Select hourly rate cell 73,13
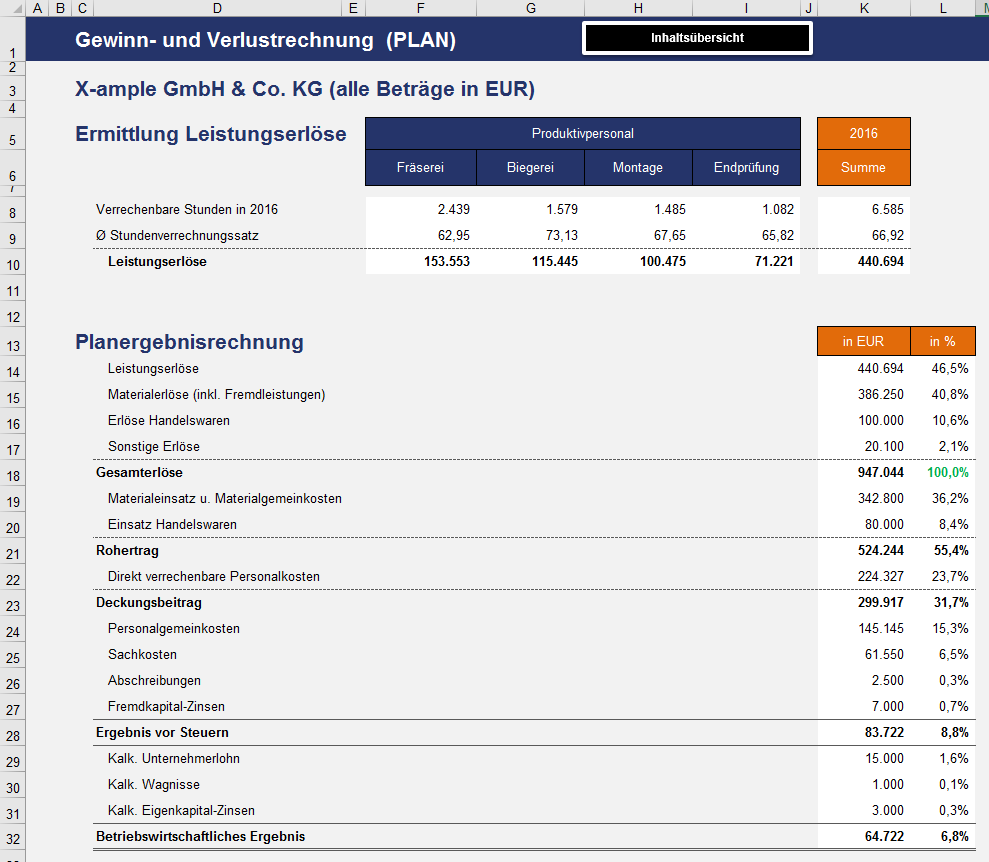Viewport: 989px width, 862px height. (x=530, y=235)
